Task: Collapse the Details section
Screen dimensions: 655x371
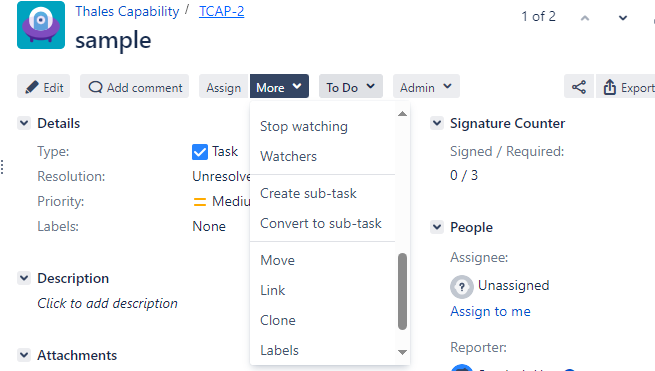Action: [x=24, y=123]
